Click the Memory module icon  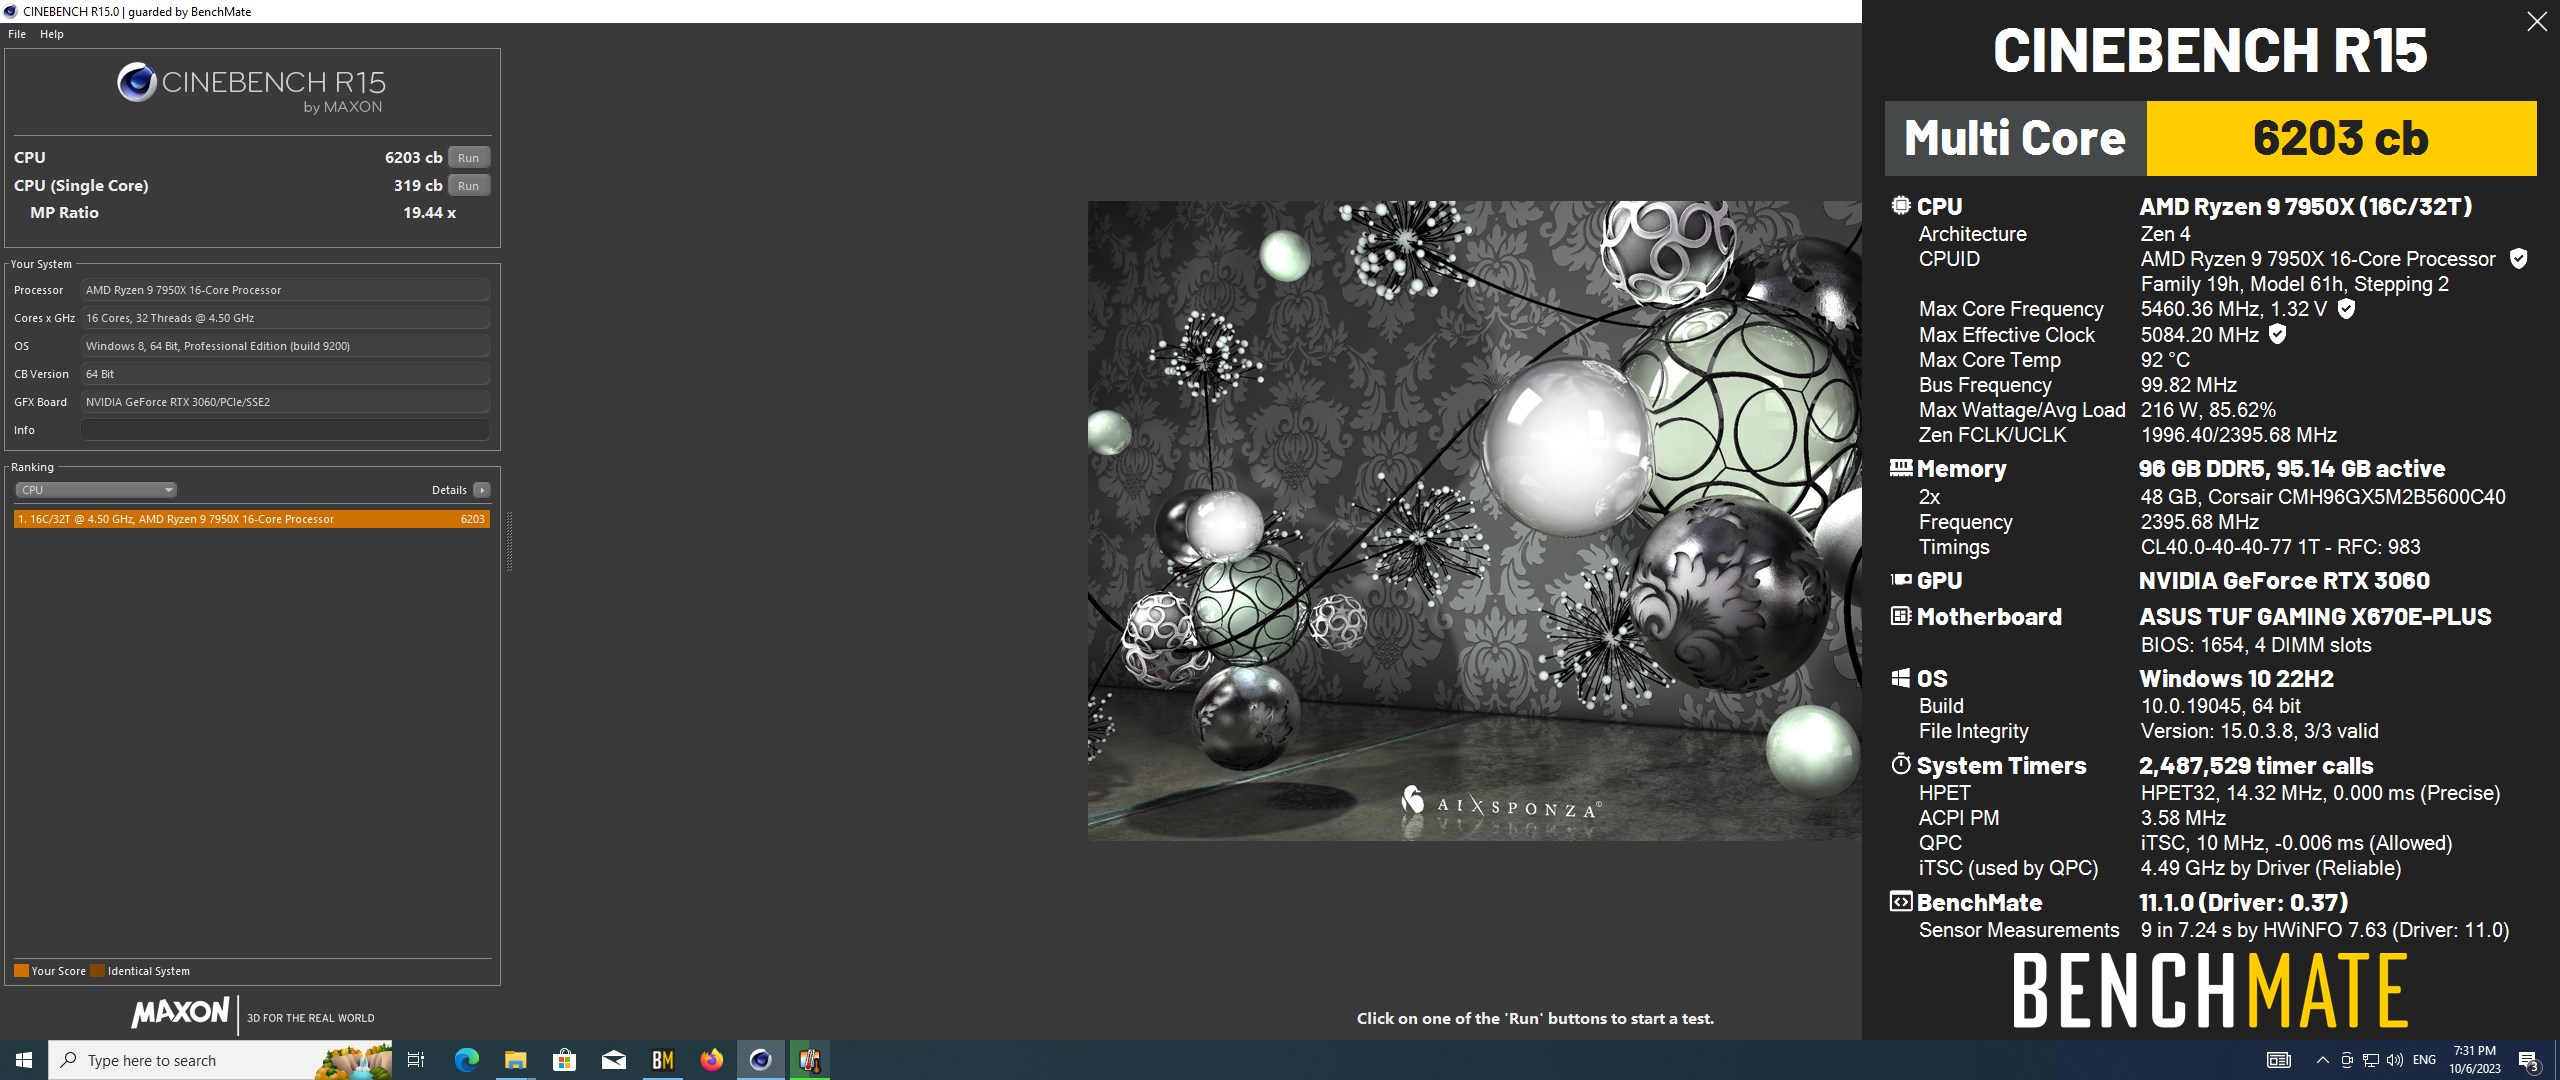pyautogui.click(x=1901, y=467)
